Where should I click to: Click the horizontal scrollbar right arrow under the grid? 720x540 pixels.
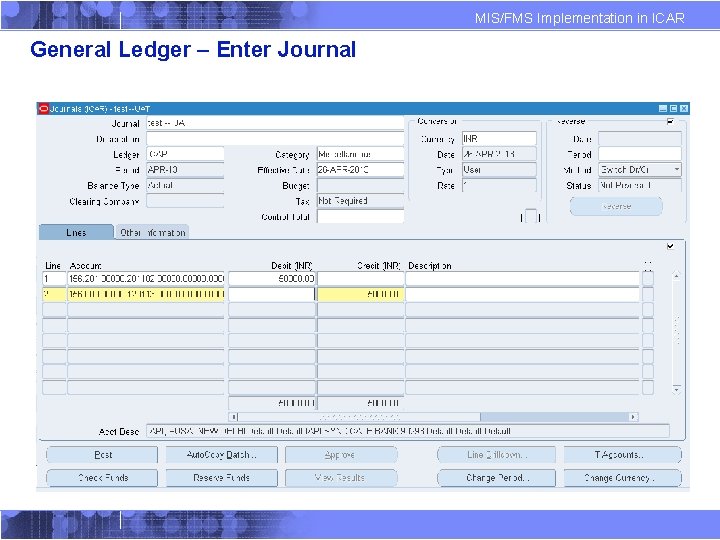coord(634,417)
